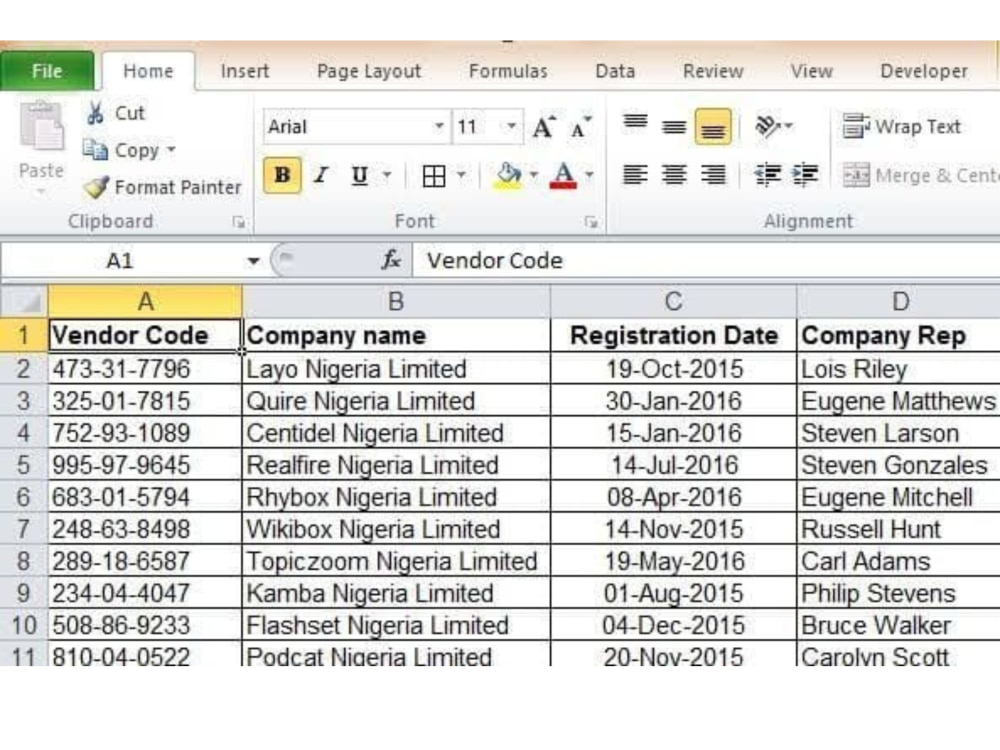Select the Registration Date header cell
Image resolution: width=1000 pixels, height=750 pixels.
[673, 335]
